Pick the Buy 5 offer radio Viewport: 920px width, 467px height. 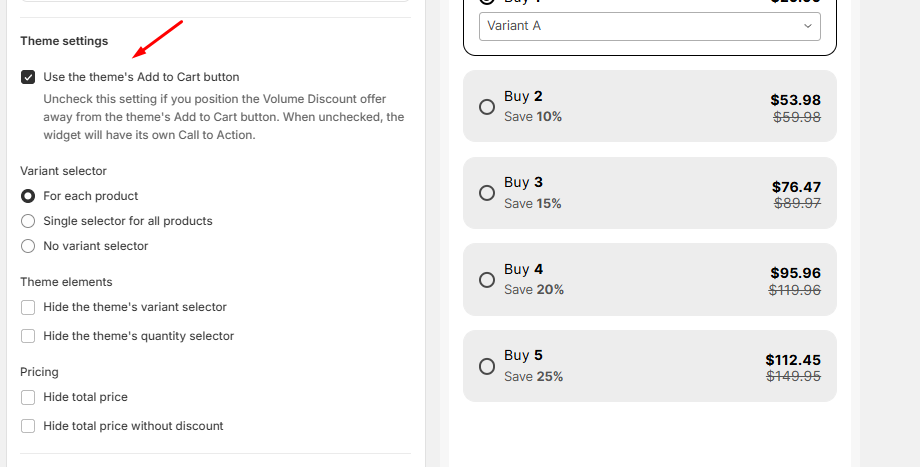[487, 366]
